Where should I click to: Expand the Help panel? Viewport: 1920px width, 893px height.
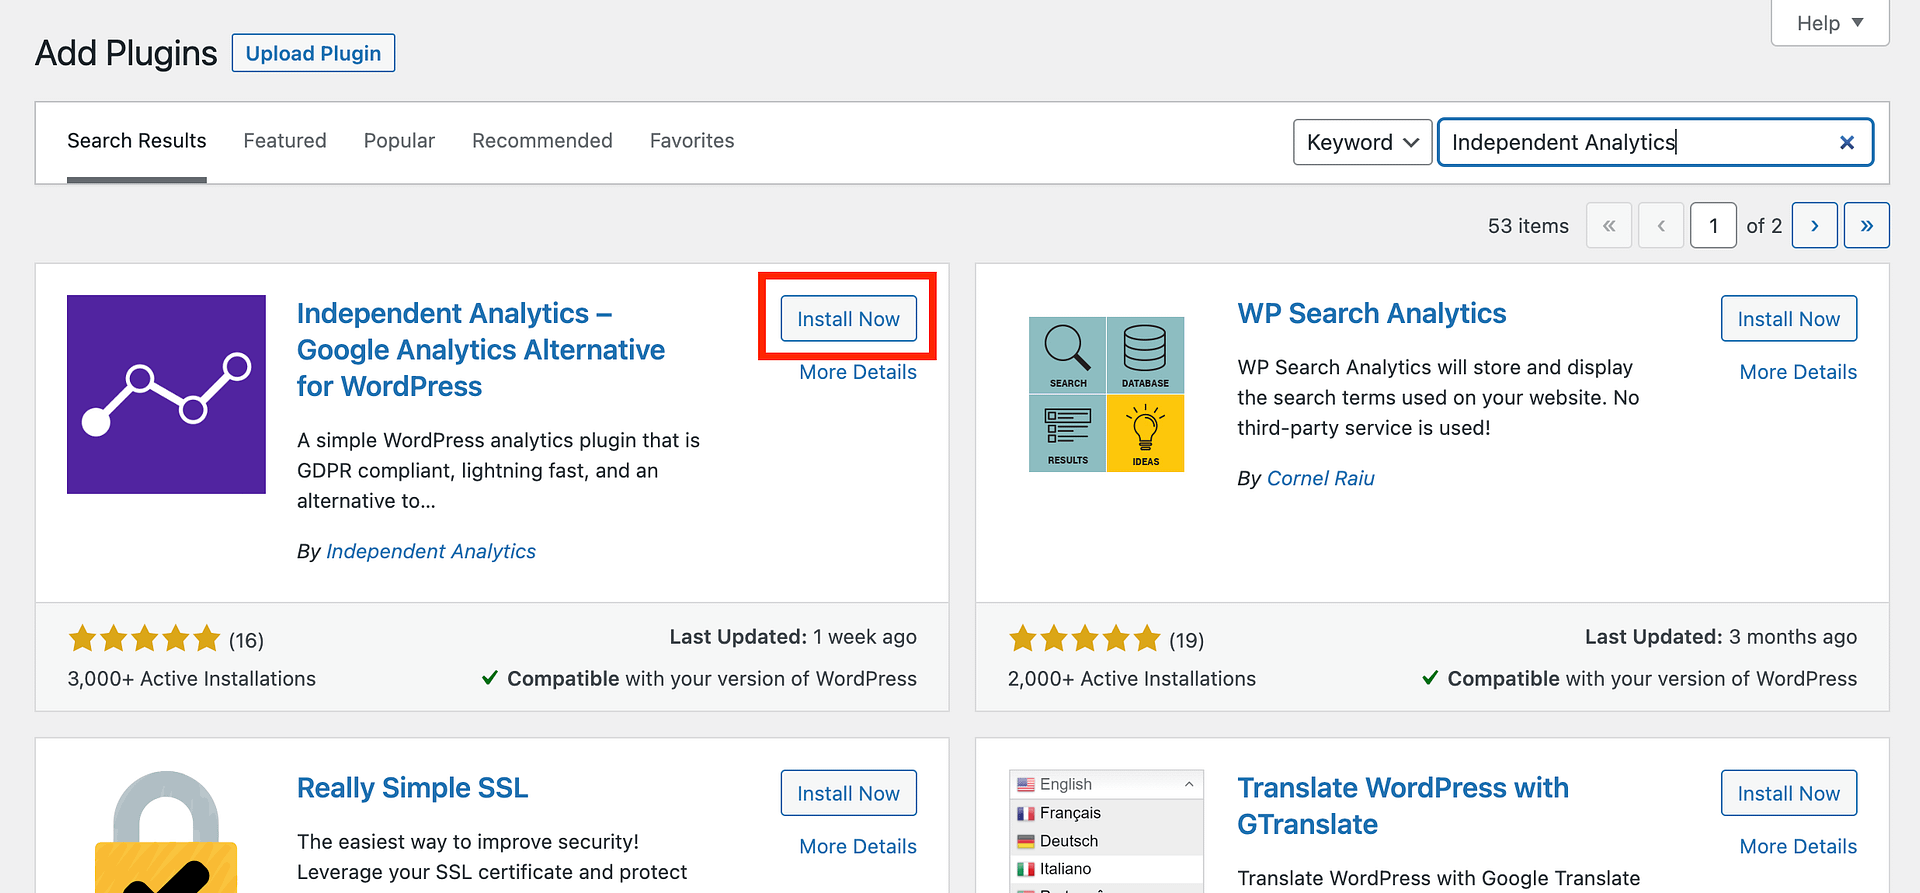1829,23
